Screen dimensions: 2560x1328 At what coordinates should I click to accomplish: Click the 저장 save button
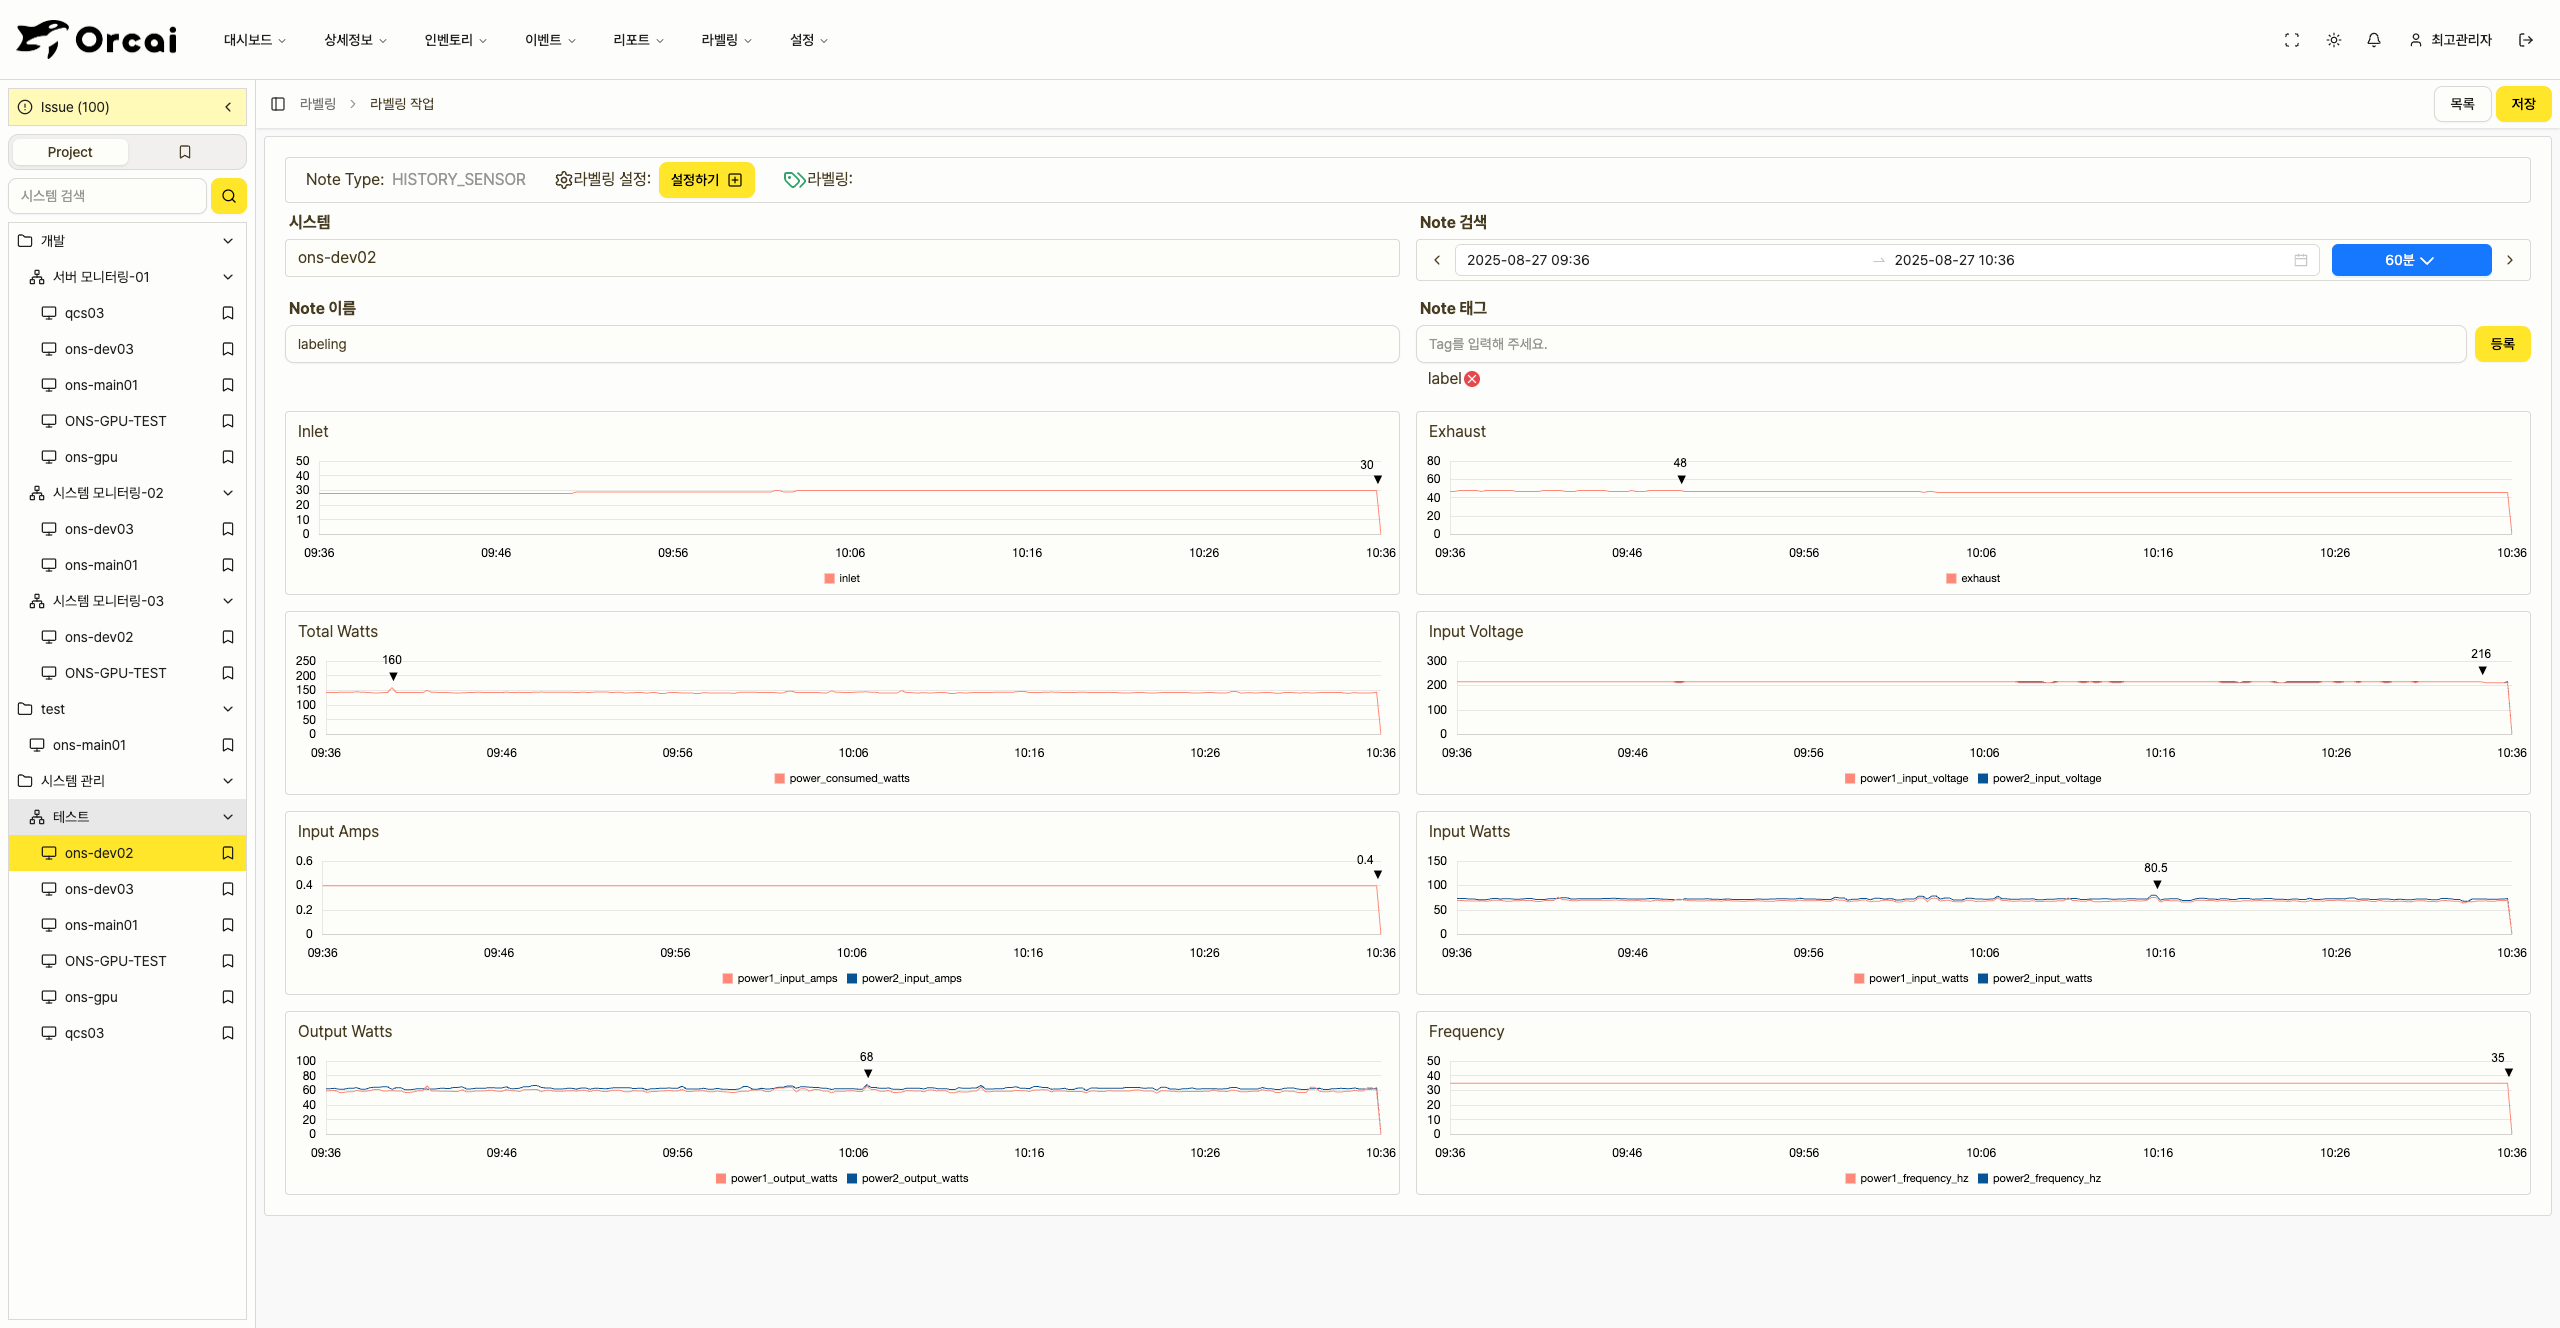click(2522, 104)
